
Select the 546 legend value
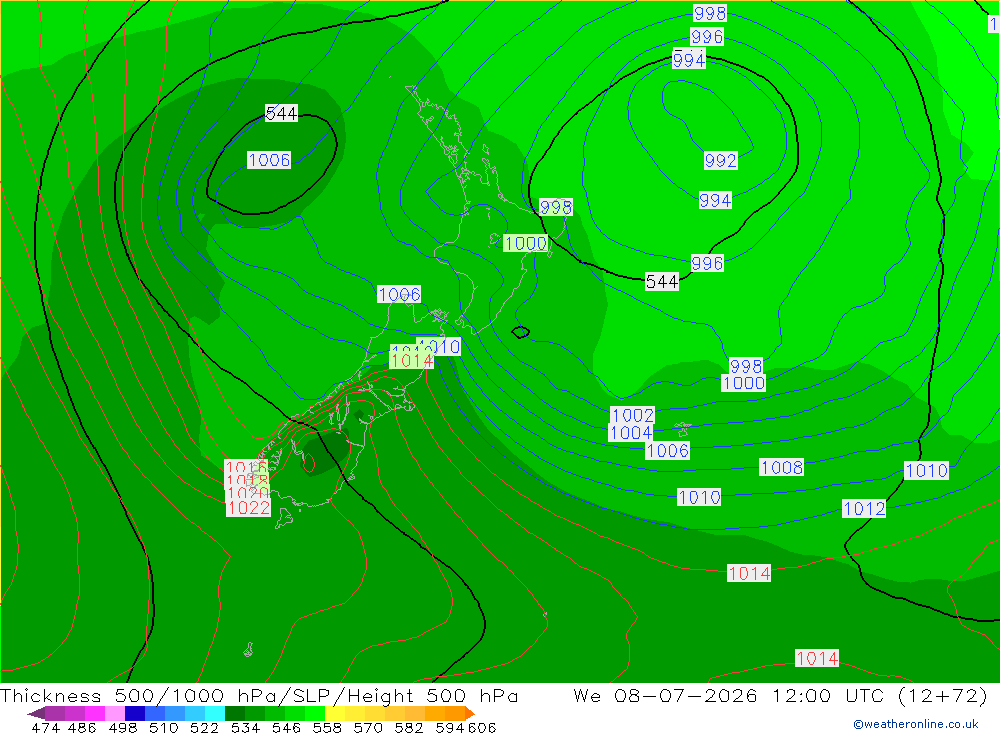286,727
